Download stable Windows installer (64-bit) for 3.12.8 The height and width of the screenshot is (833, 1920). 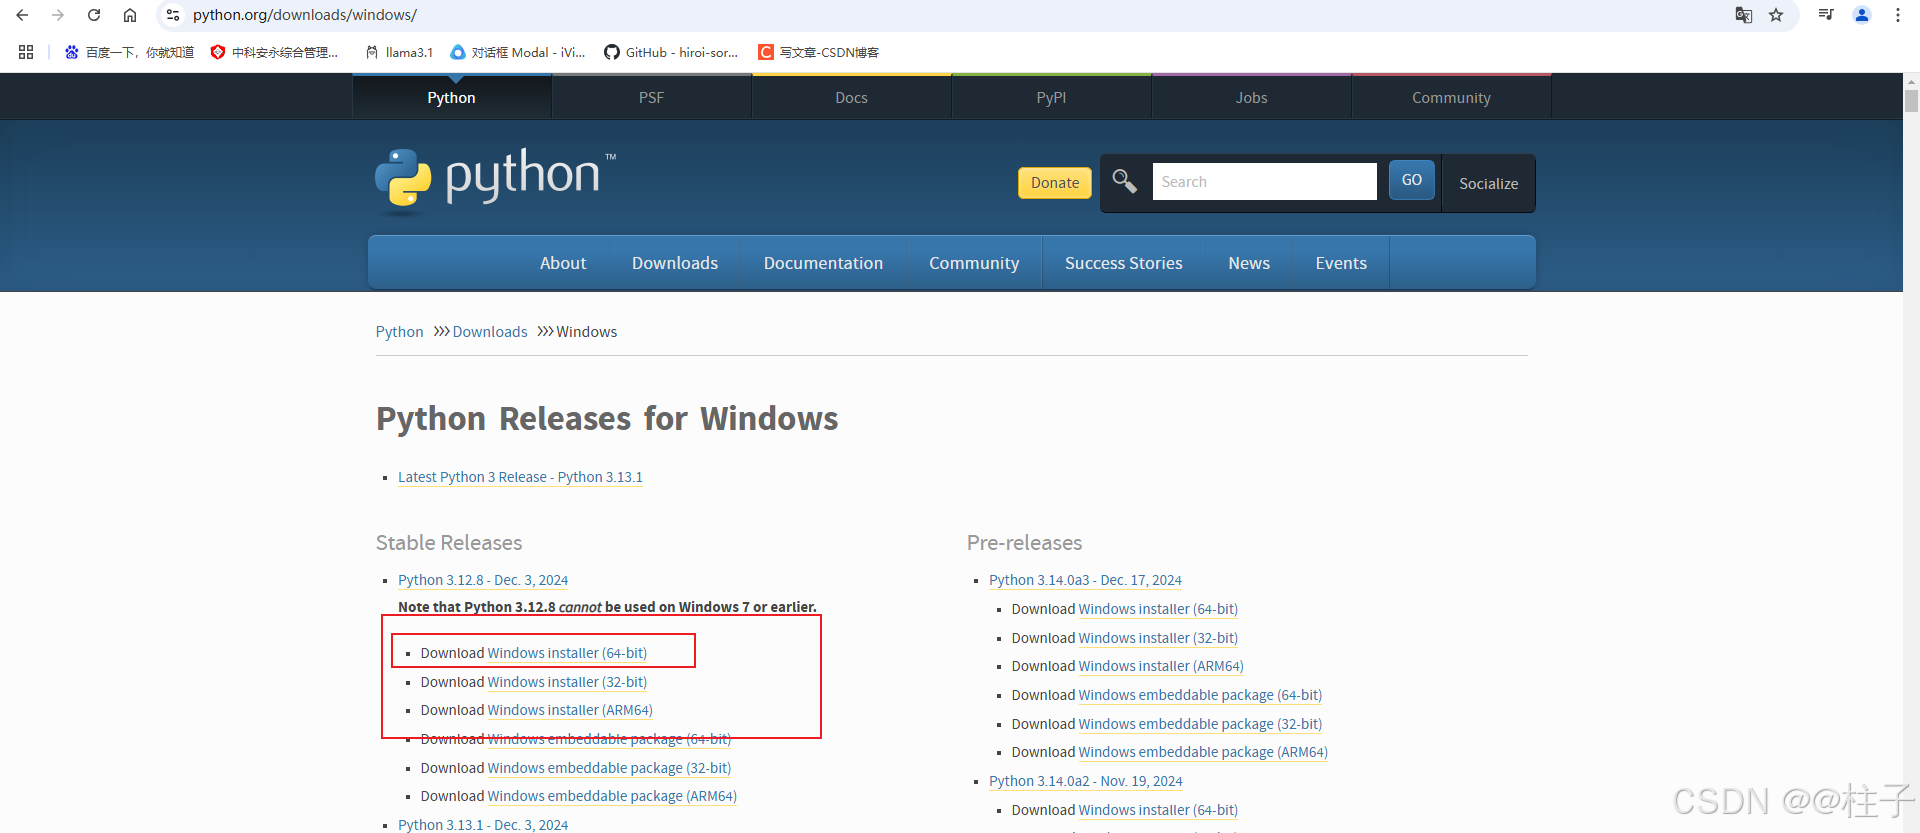click(567, 653)
